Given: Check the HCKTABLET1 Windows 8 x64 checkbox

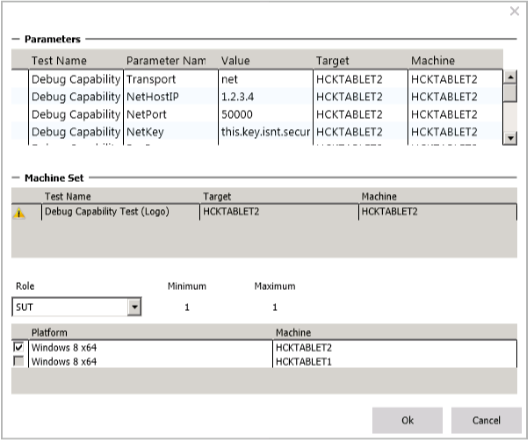Looking at the screenshot, I should tap(18, 361).
